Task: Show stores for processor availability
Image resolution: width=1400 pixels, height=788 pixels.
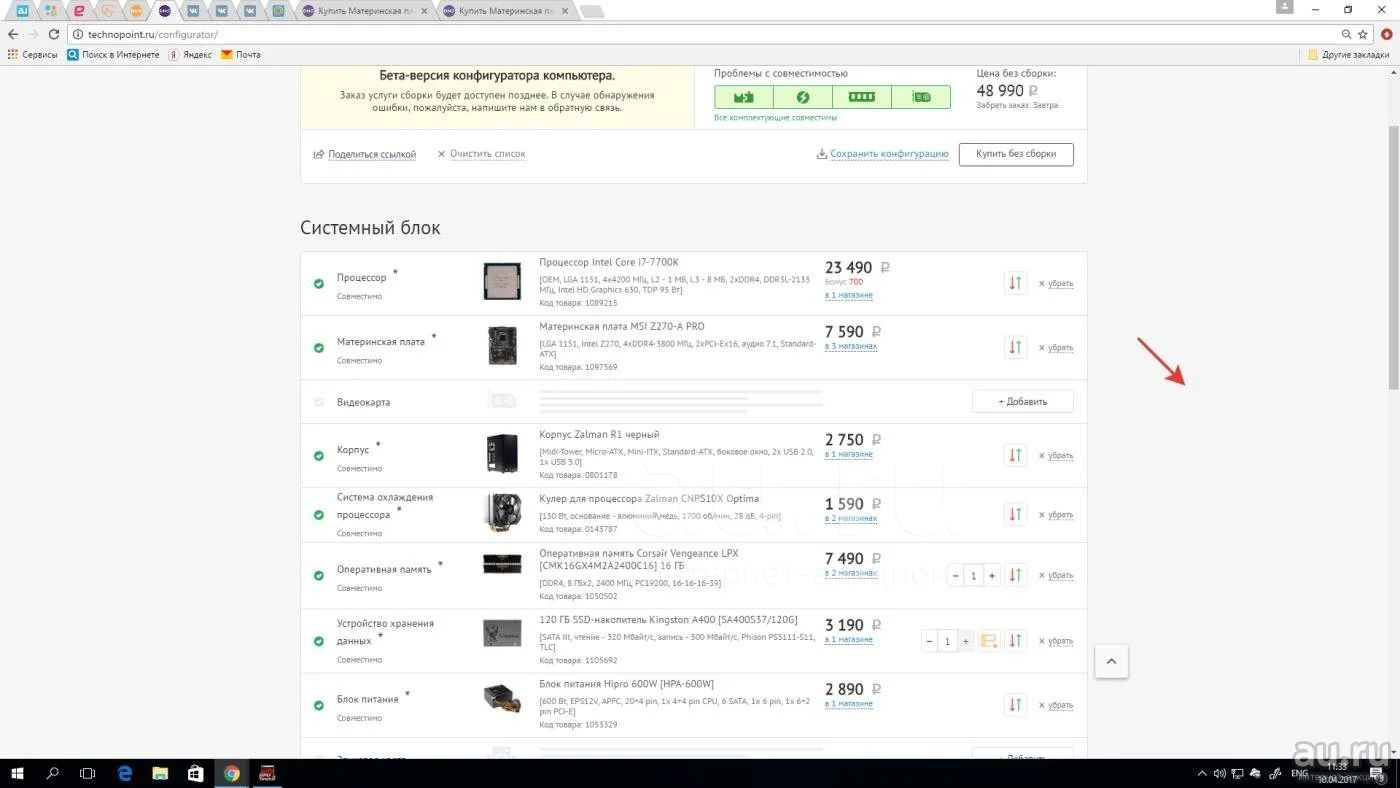Action: 849,295
